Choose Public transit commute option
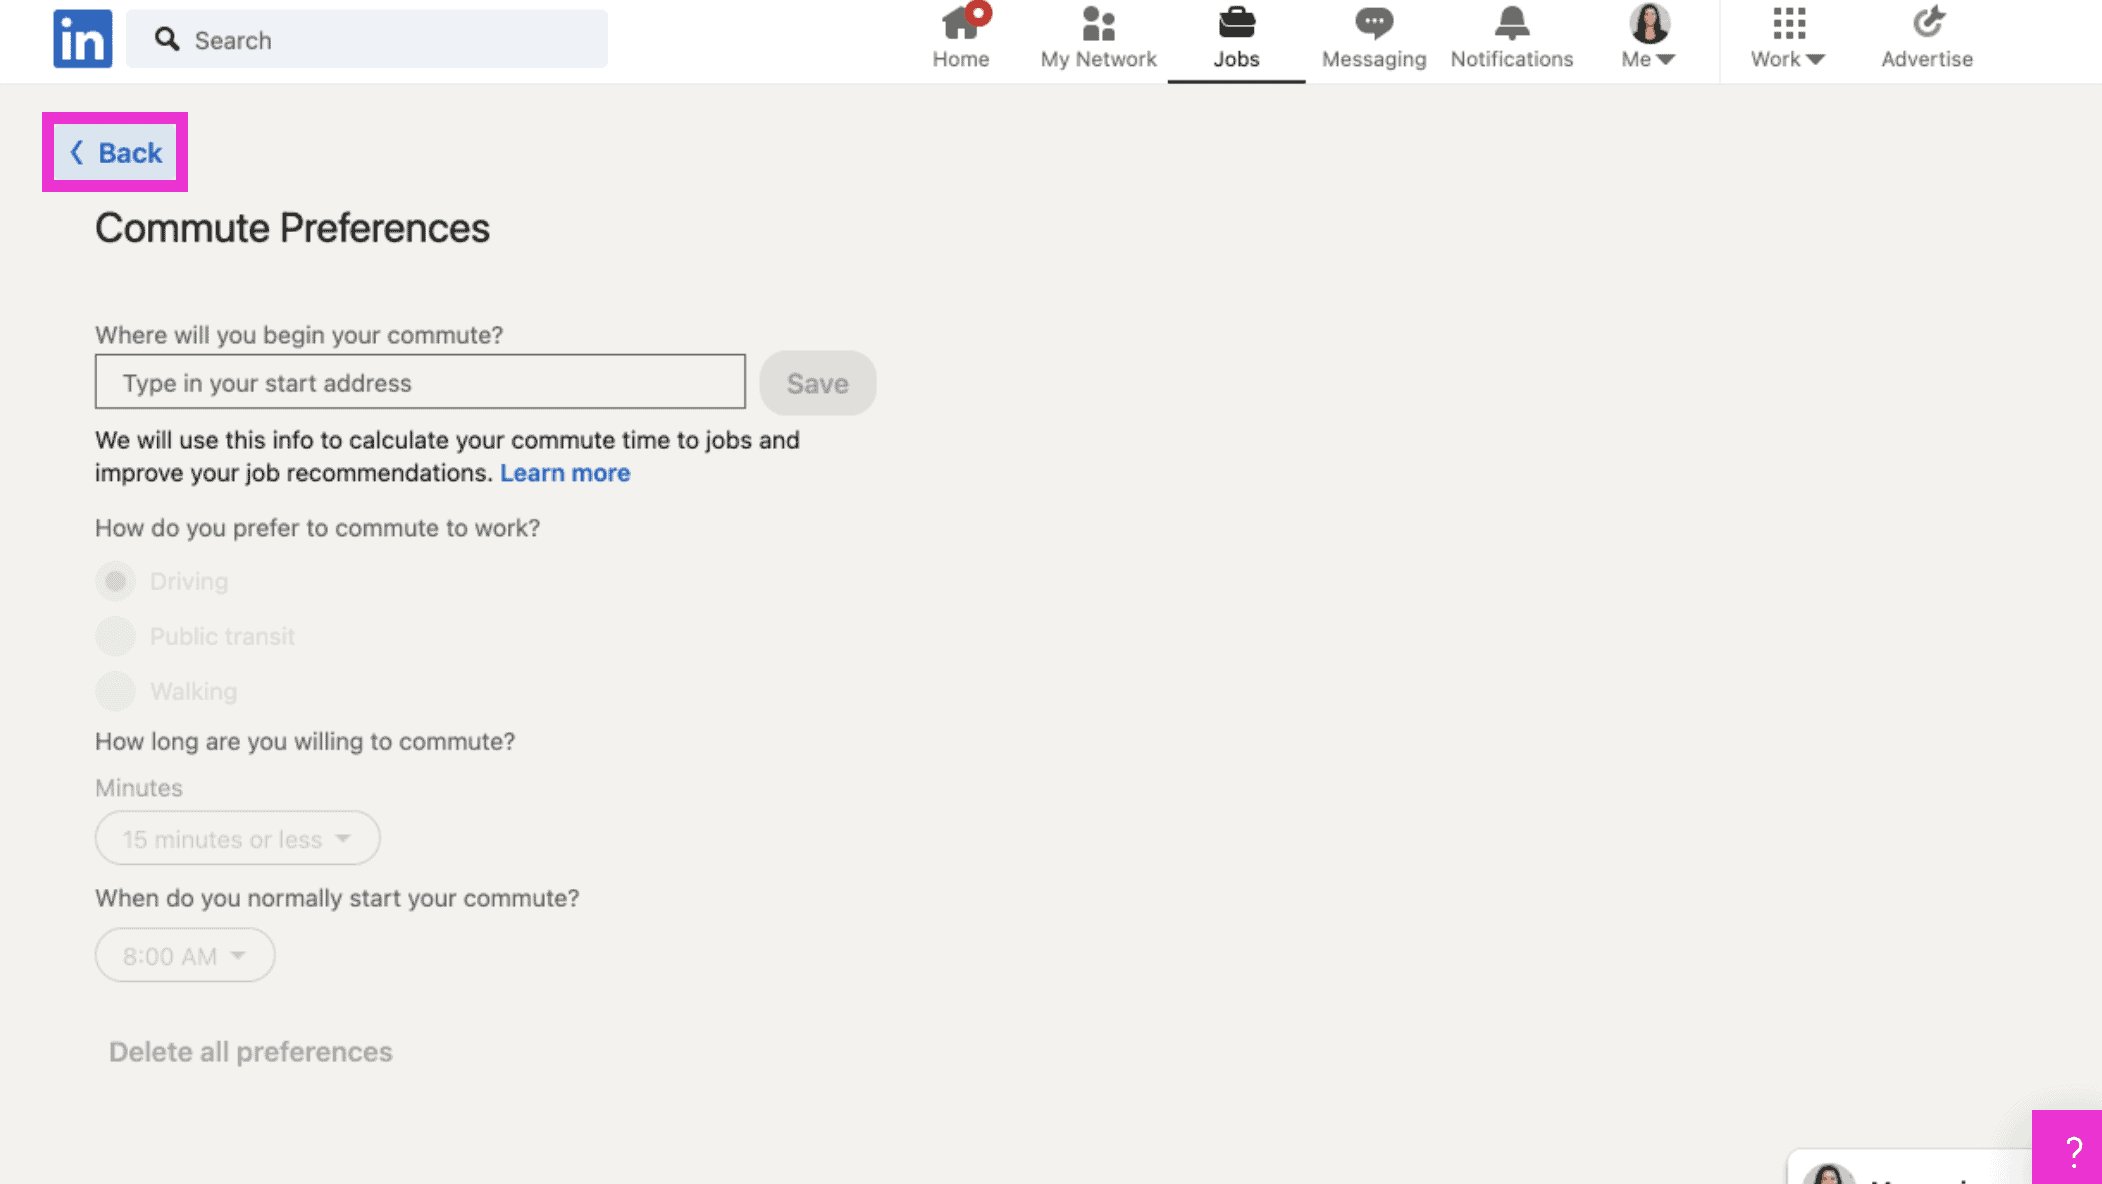The width and height of the screenshot is (2102, 1184). [x=116, y=636]
